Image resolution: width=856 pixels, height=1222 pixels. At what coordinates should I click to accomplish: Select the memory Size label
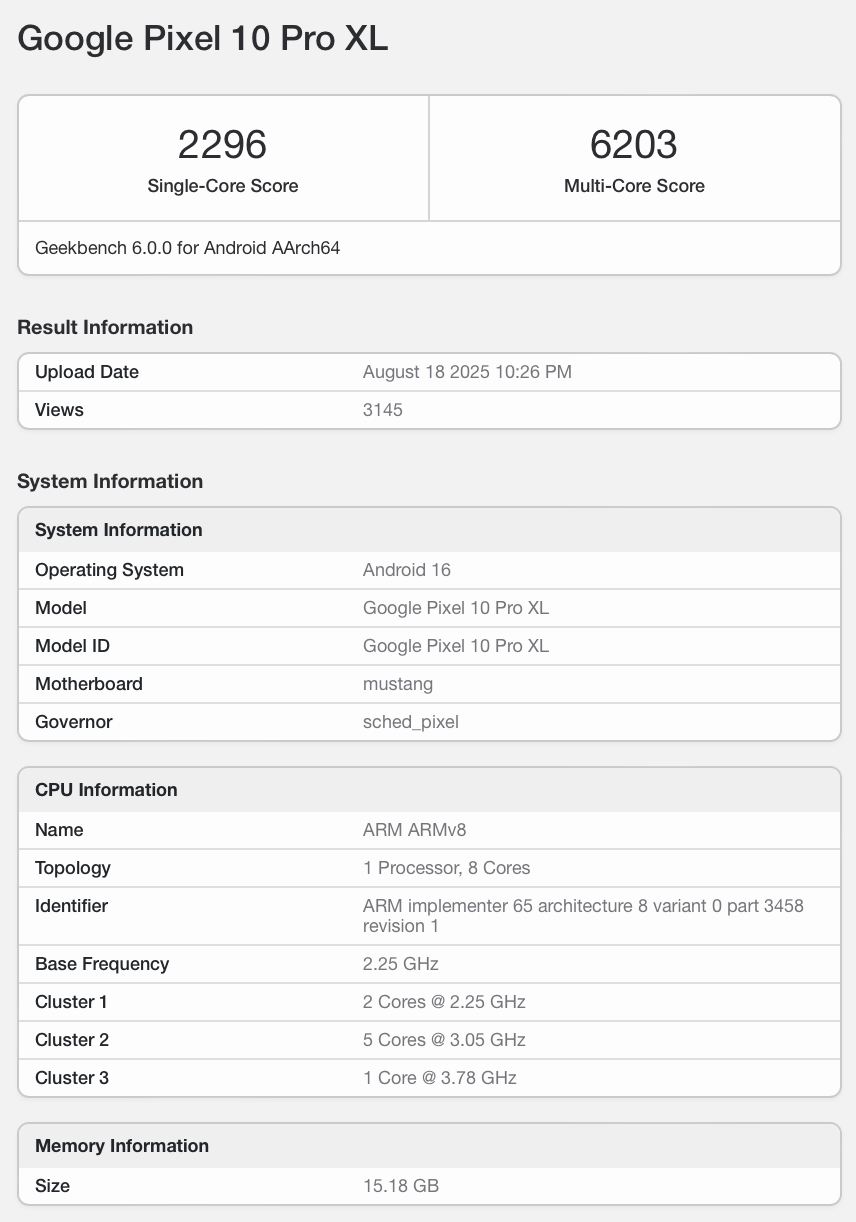click(53, 1186)
